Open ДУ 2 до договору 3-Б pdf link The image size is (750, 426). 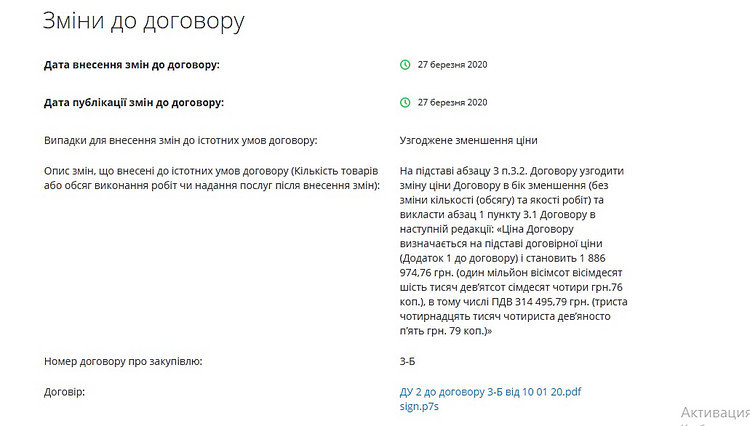coord(490,392)
